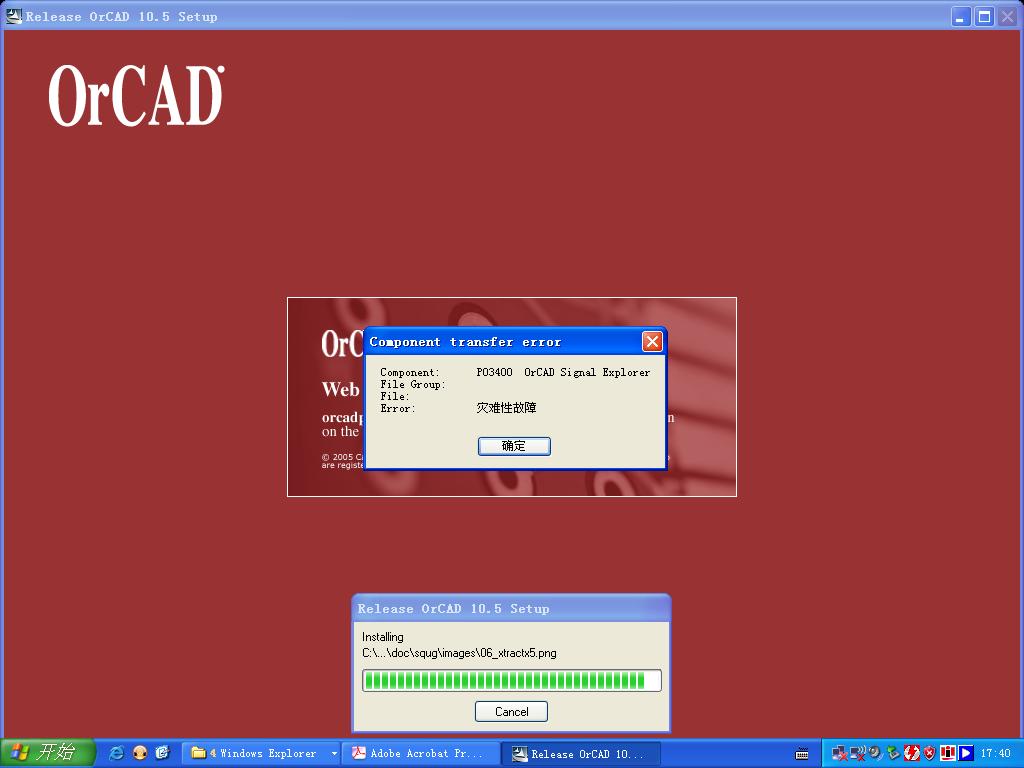Viewport: 1024px width, 768px height.
Task: Click the setup icon in main title bar
Action: coord(13,16)
